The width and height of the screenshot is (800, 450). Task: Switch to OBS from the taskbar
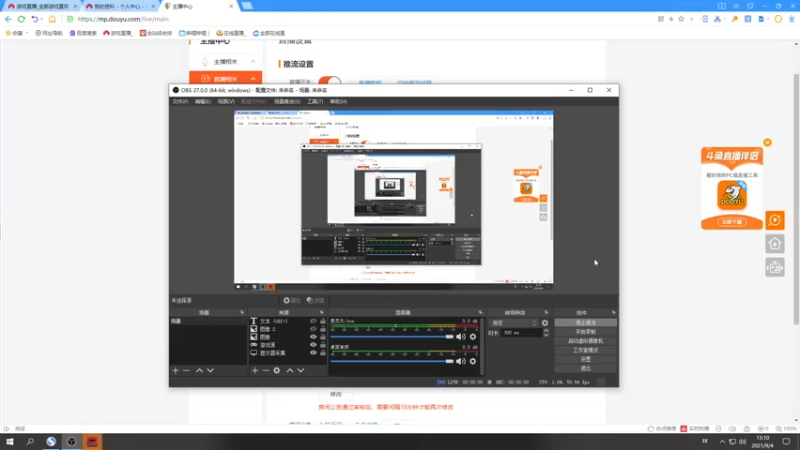click(71, 442)
